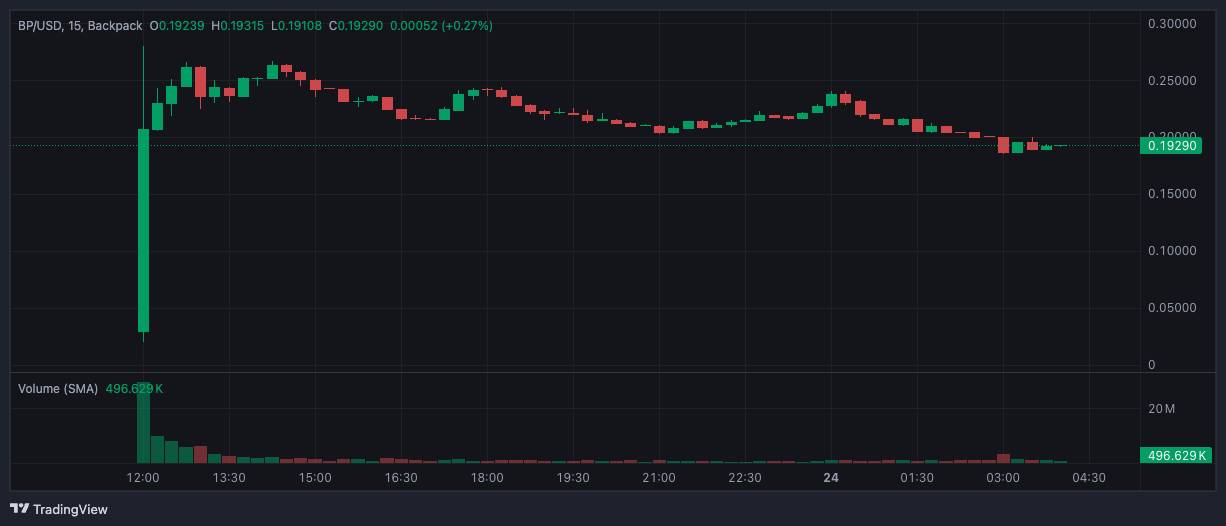Click the 04:30 time axis label
The height and width of the screenshot is (526, 1226).
tap(1089, 478)
